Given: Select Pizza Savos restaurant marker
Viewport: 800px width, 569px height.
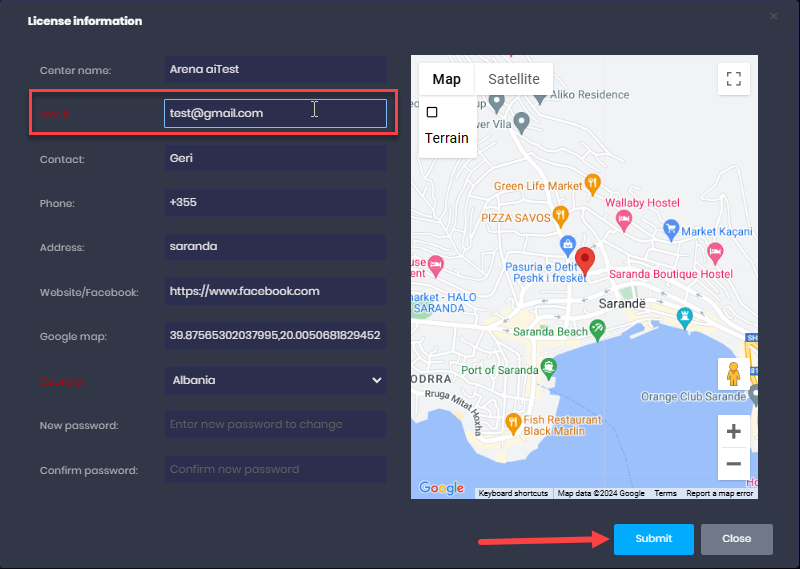Looking at the screenshot, I should click(x=561, y=215).
